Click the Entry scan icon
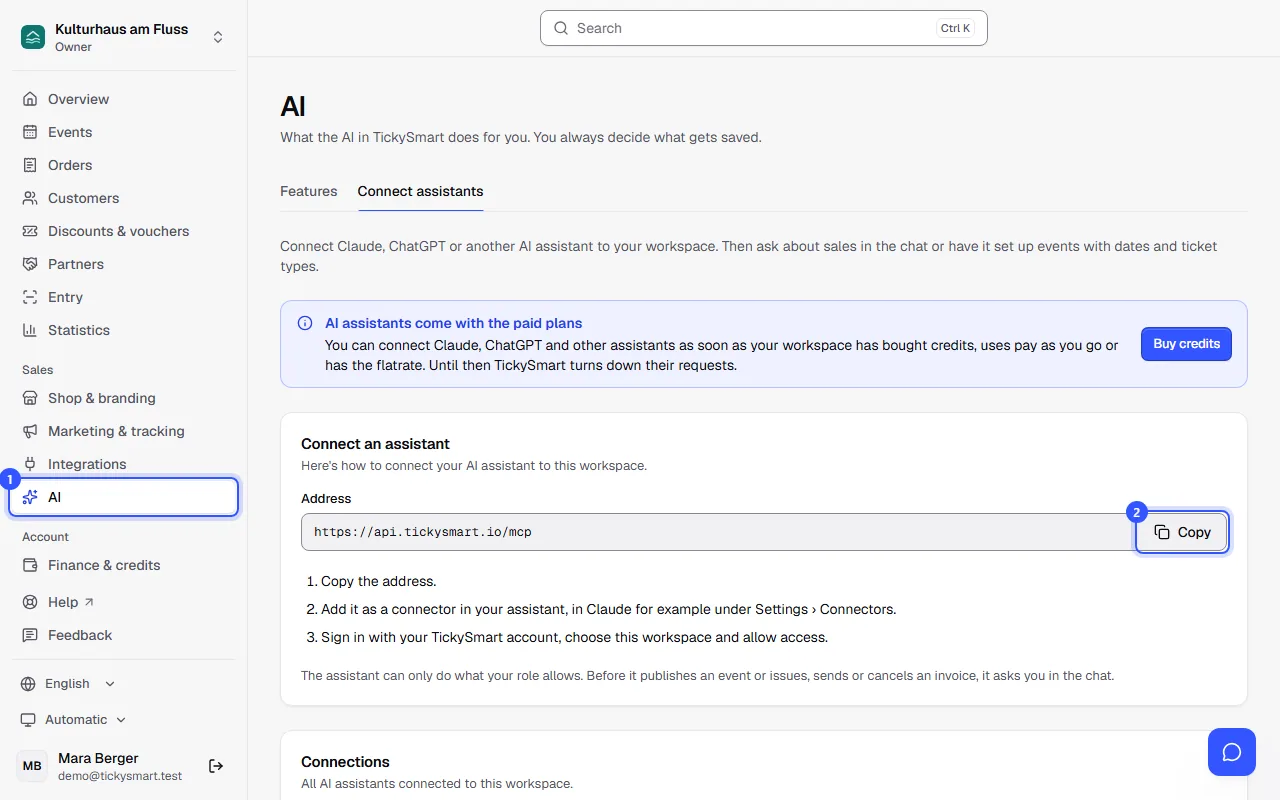Viewport: 1280px width, 800px height. (x=30, y=297)
